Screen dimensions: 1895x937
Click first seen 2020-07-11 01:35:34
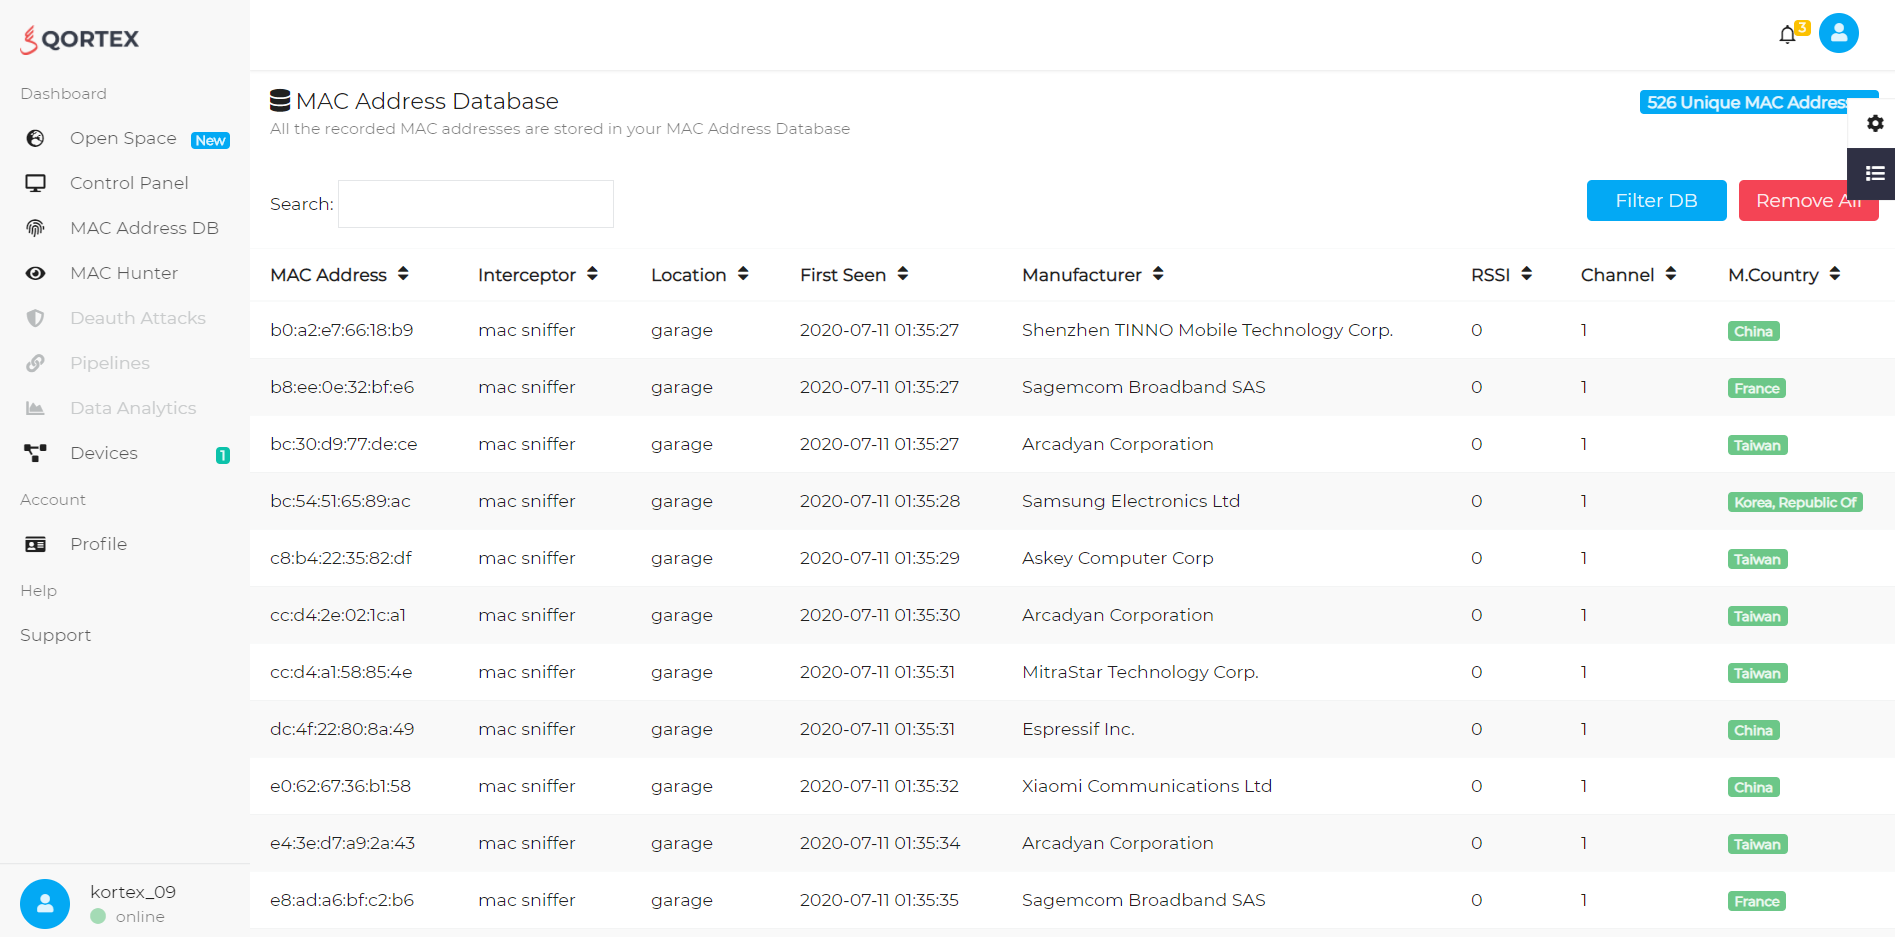point(880,843)
